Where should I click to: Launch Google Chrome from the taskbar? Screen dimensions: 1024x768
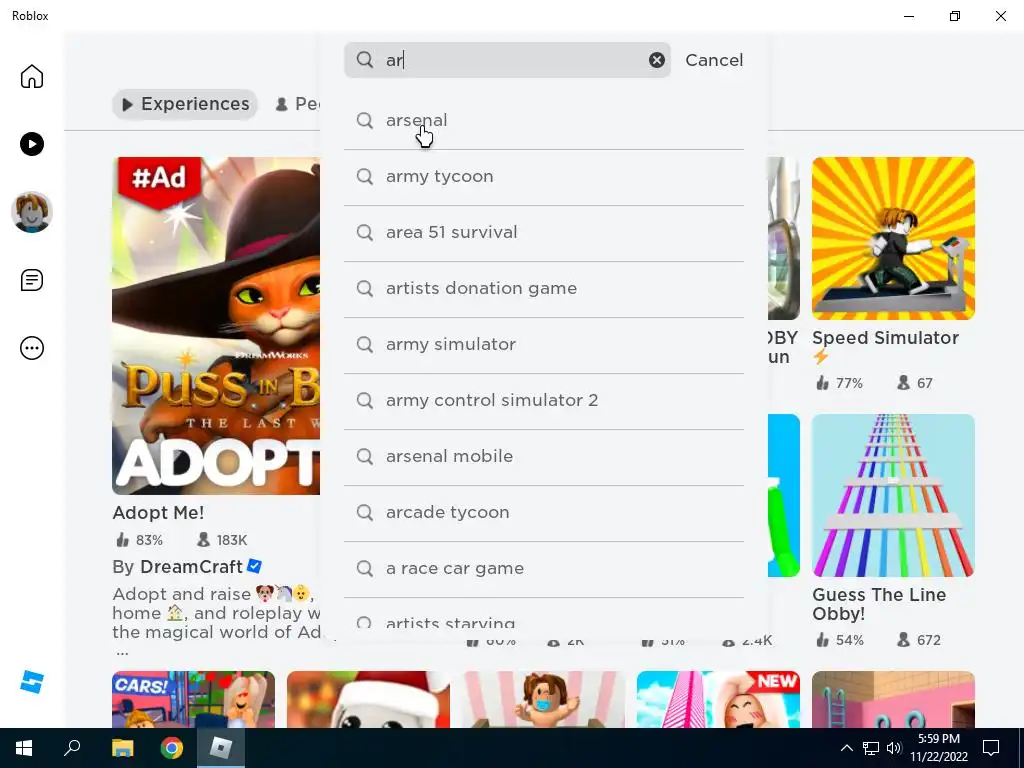tap(172, 748)
